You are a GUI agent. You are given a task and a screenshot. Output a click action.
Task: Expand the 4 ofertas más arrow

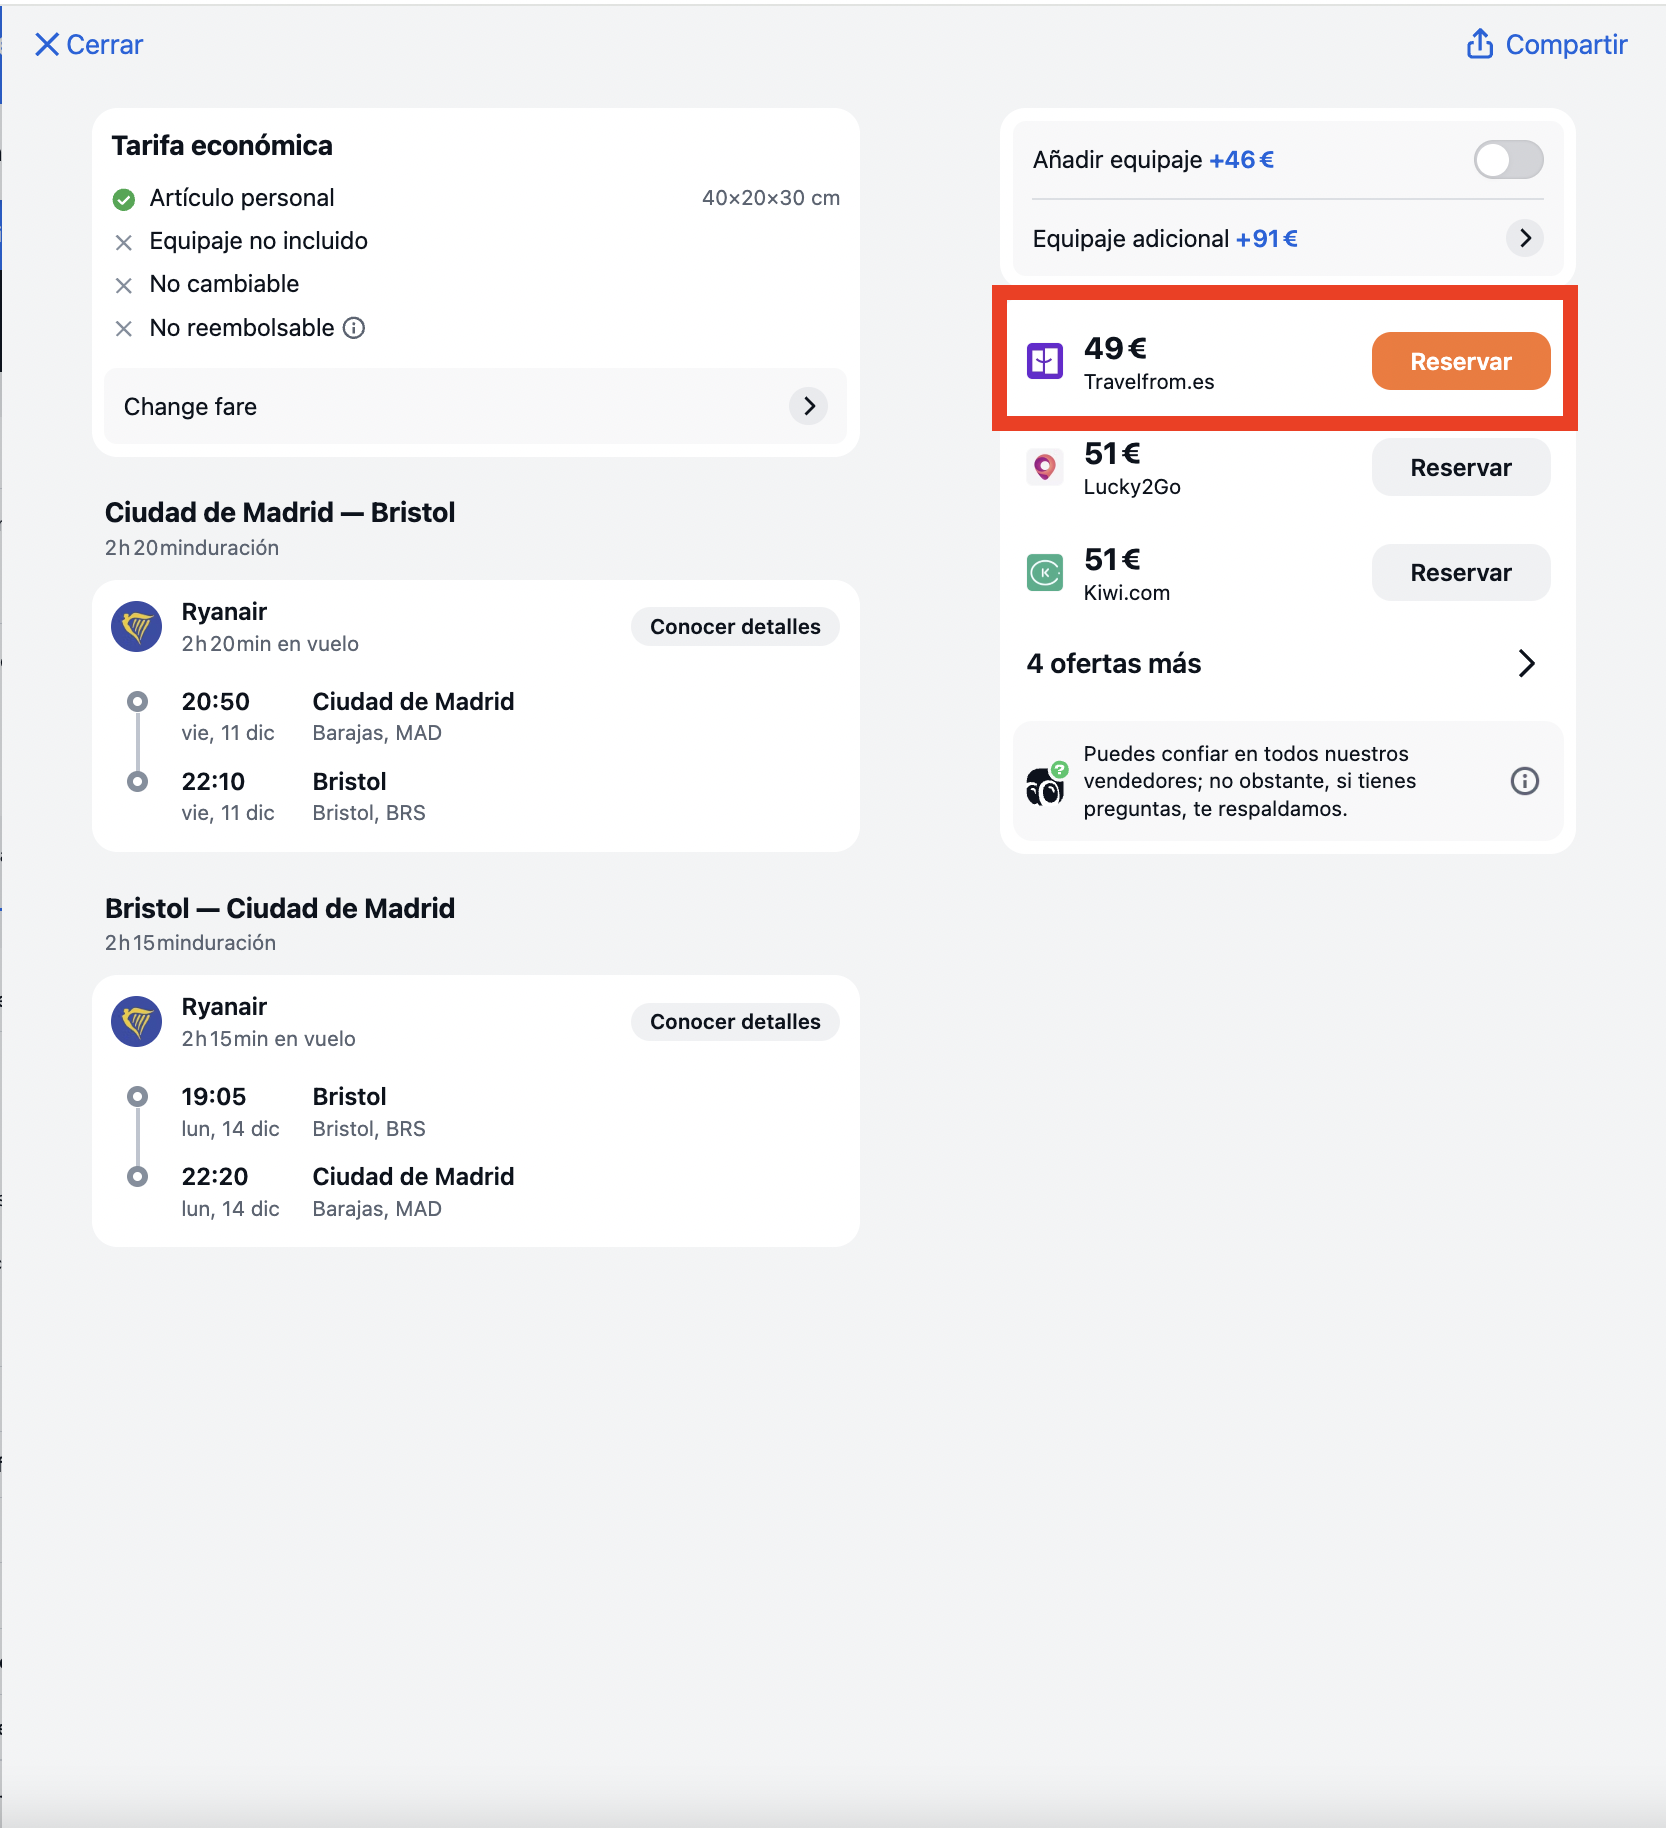tap(1526, 663)
